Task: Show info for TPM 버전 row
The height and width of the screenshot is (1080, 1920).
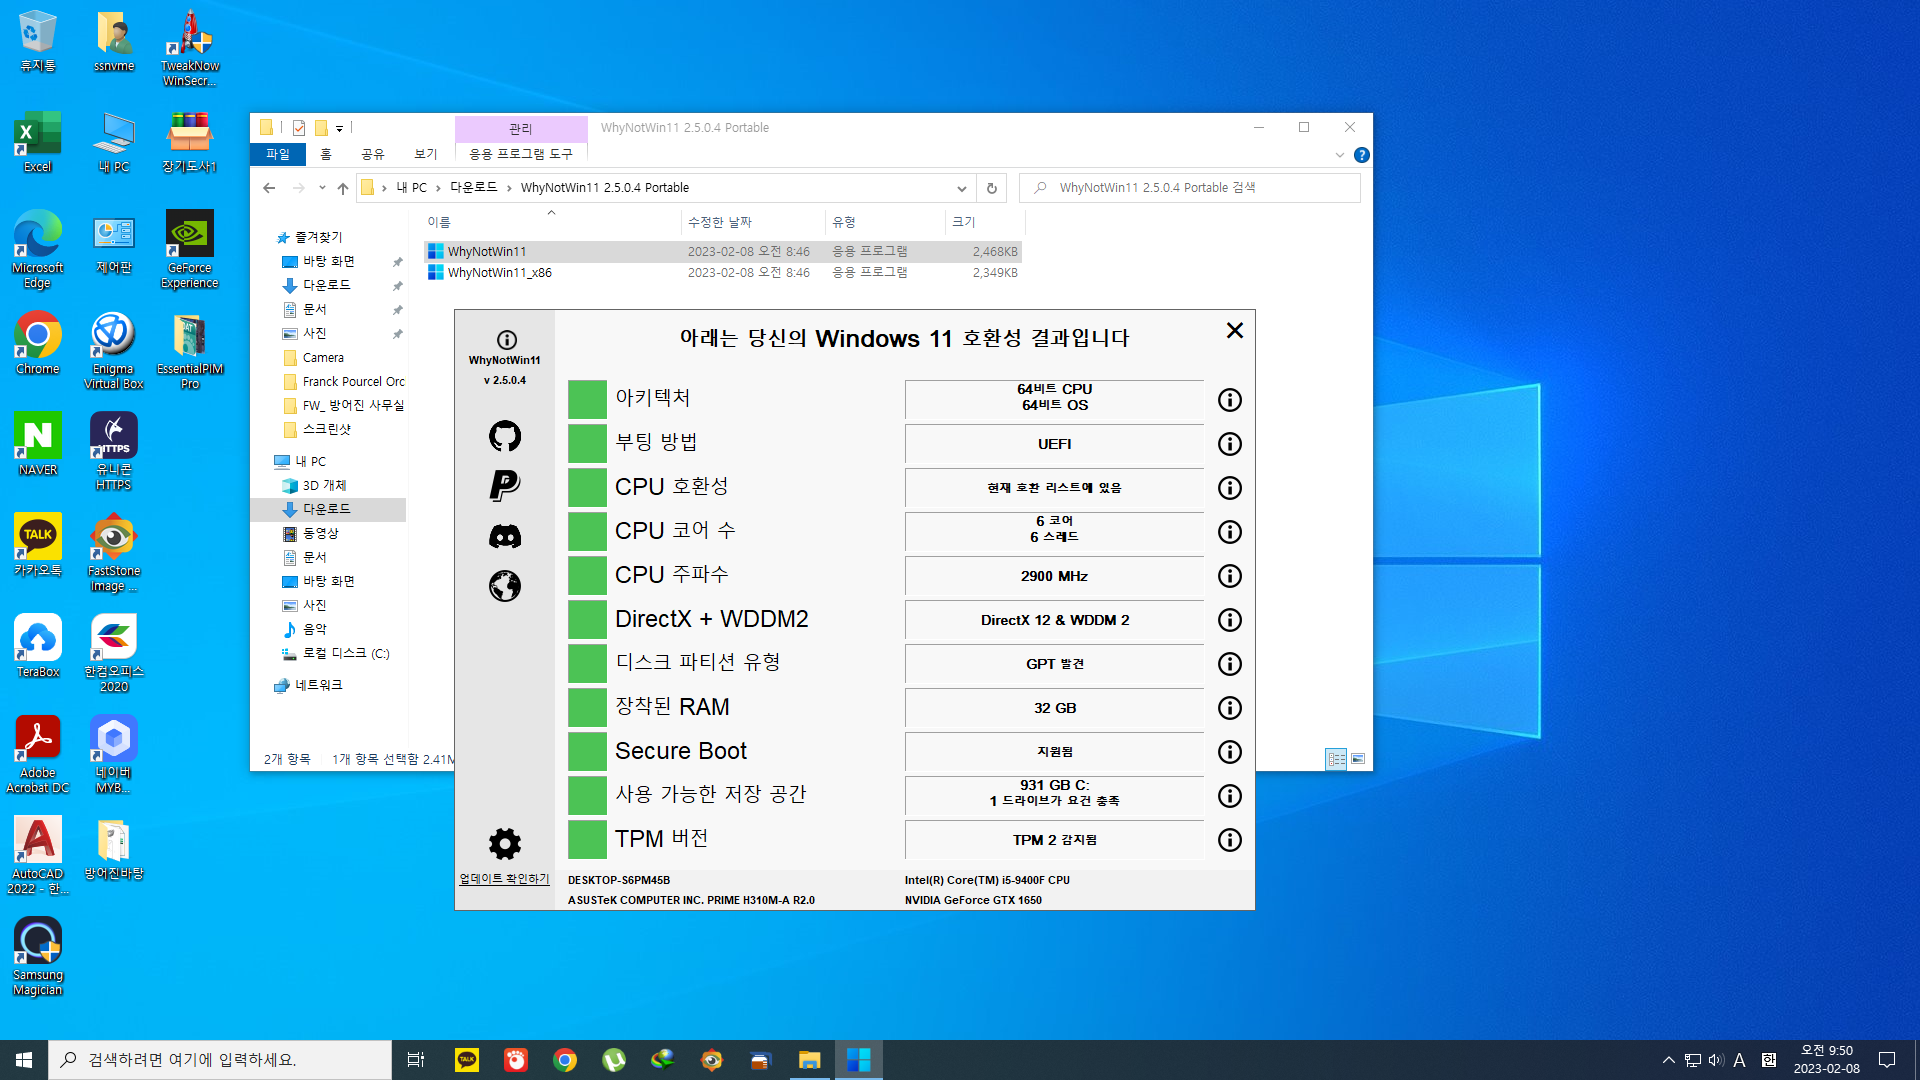Action: (x=1230, y=840)
